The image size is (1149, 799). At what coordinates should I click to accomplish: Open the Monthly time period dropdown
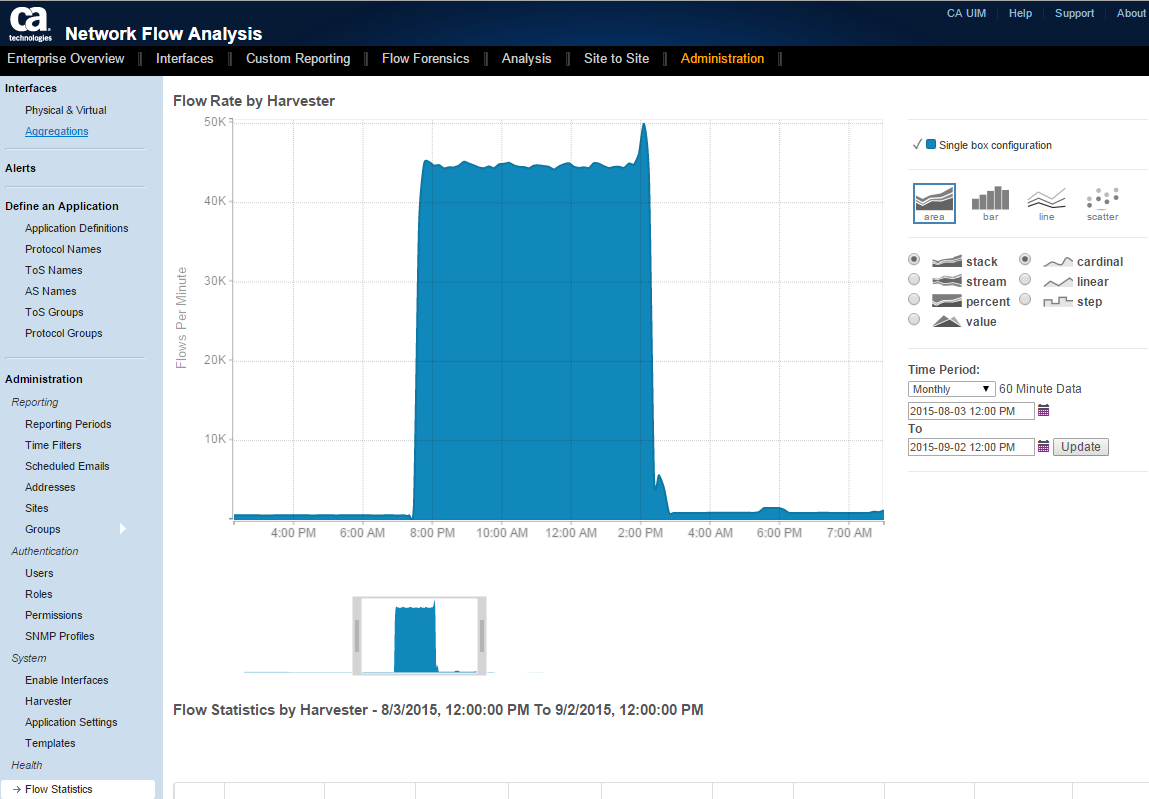(950, 389)
